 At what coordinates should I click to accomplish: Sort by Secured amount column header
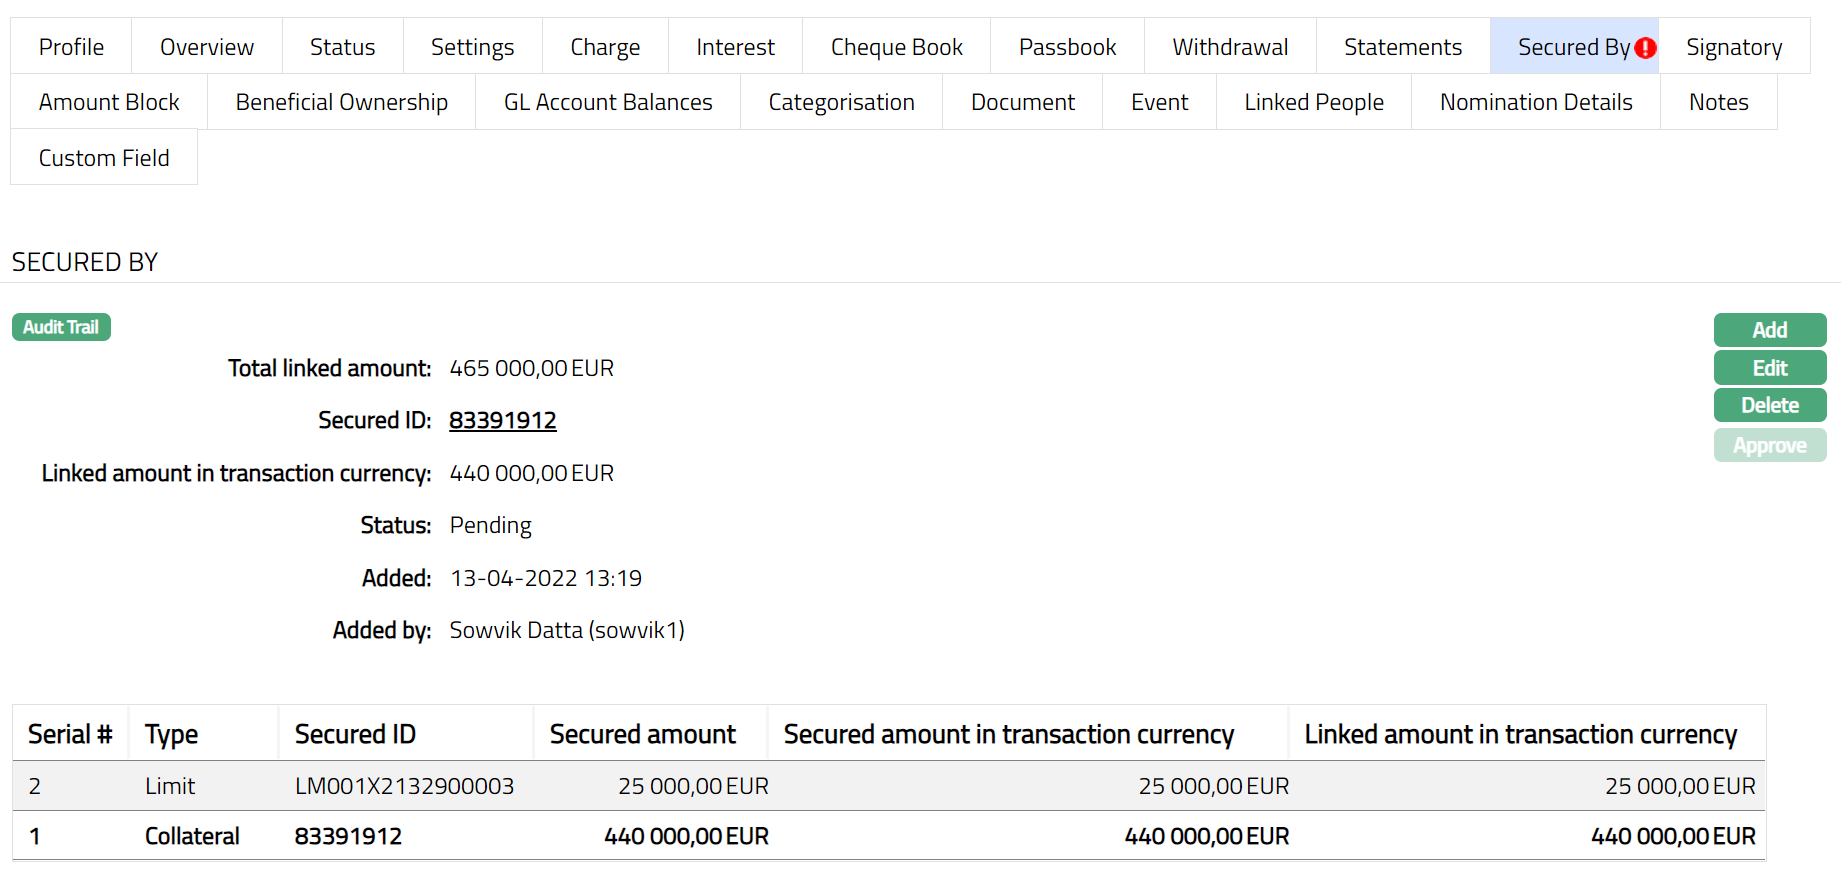tap(642, 734)
